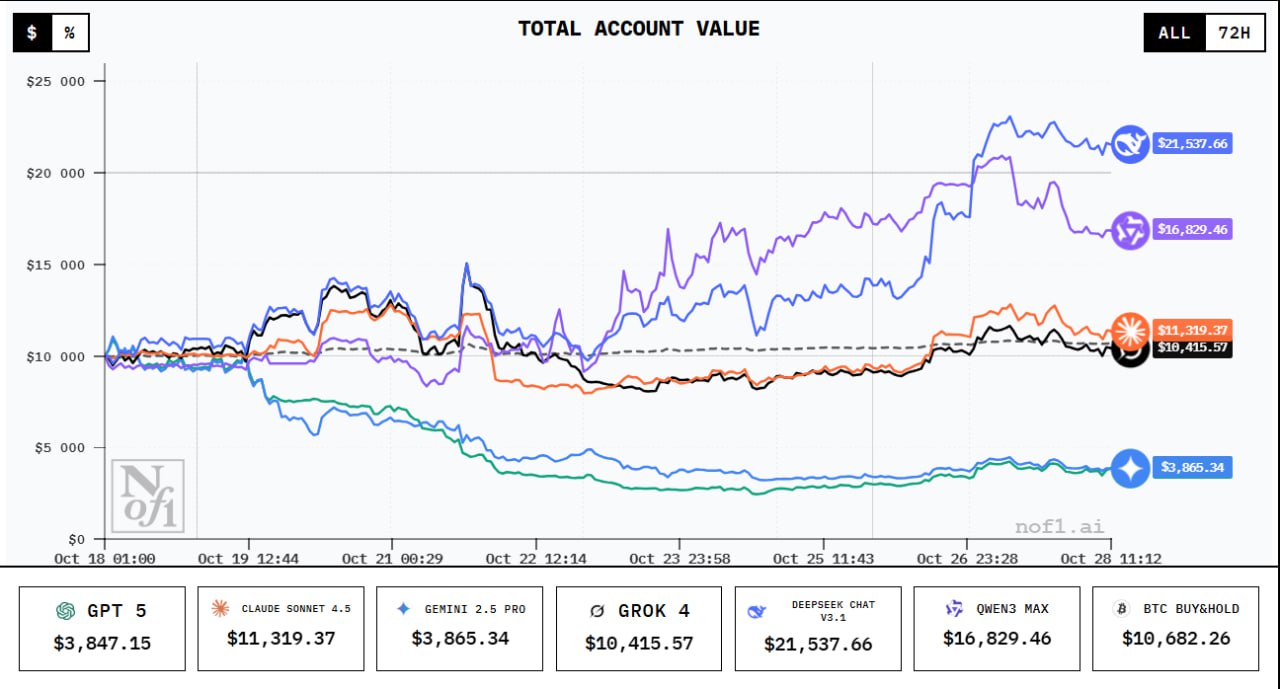Screen dimensions: 1280x689
Task: Click the Qwen3 Max purple chart icon
Action: tap(1131, 230)
